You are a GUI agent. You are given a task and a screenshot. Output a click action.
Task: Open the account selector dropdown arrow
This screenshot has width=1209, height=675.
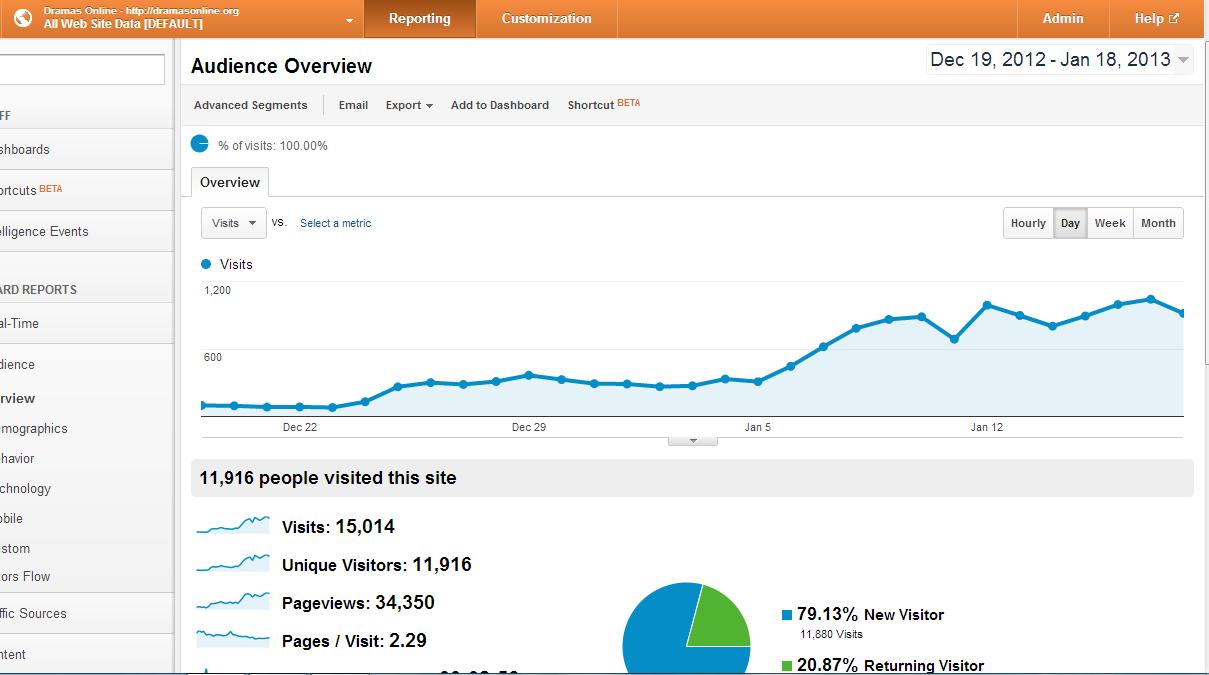pyautogui.click(x=349, y=20)
